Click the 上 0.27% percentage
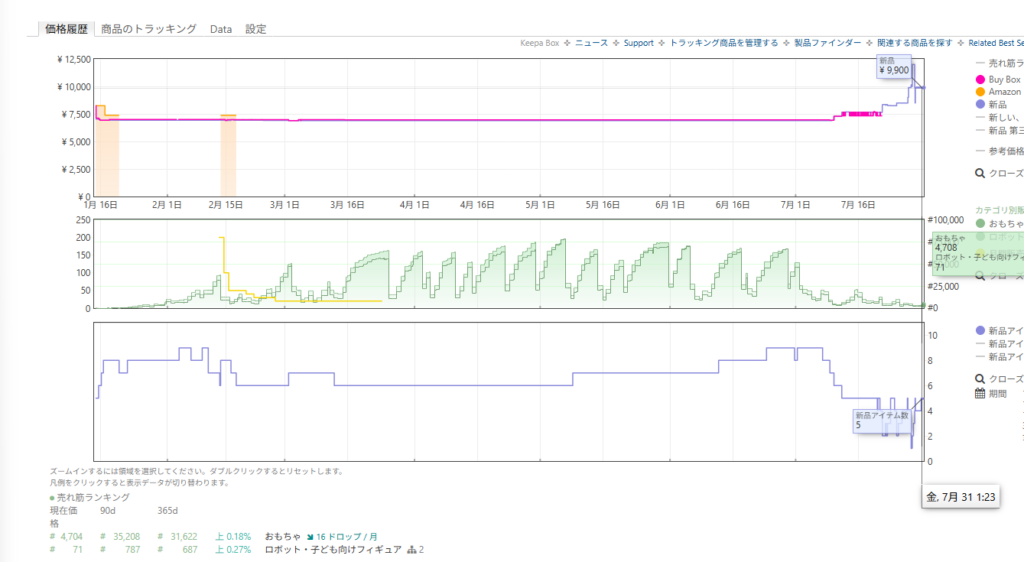This screenshot has height=562, width=1024. click(x=233, y=550)
